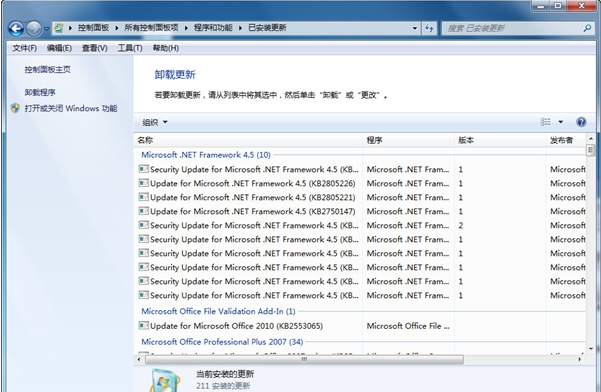Collapse the Microsoft Office File Validation Add-In (1) group
The image size is (601, 392).
(x=218, y=311)
